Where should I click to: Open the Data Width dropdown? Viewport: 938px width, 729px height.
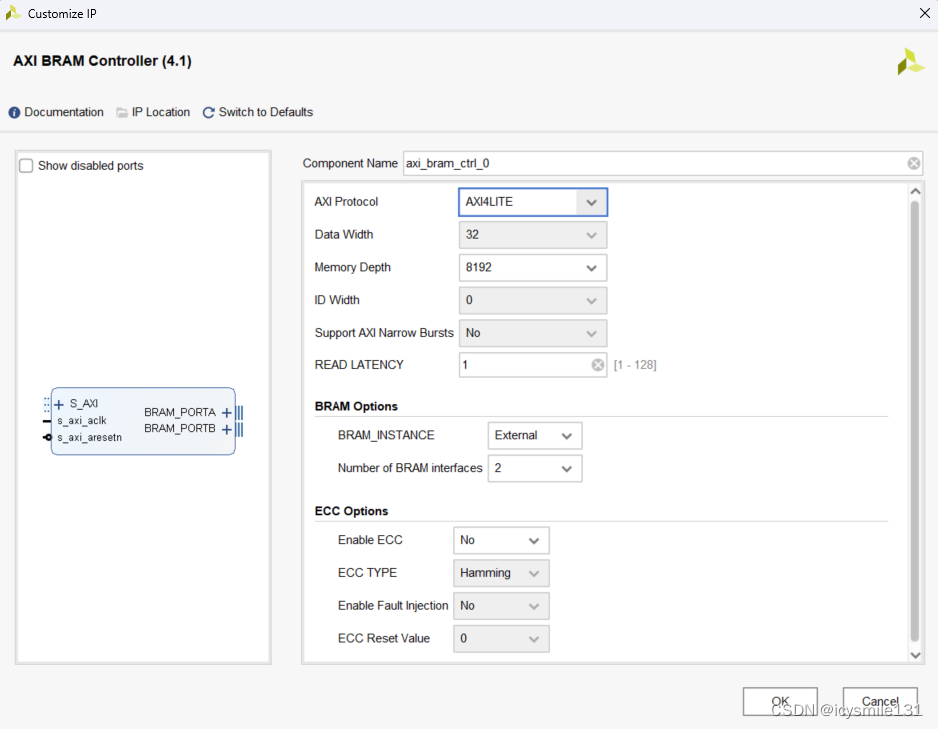pos(532,235)
